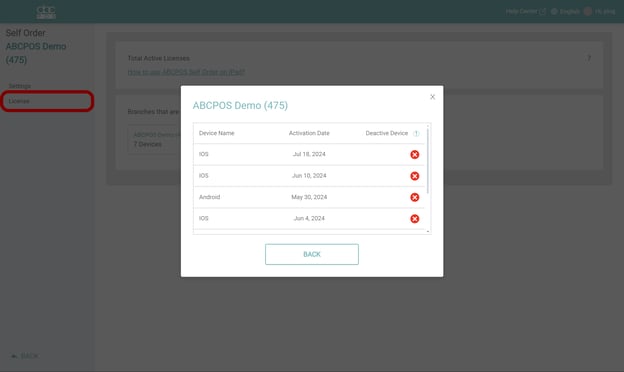Image resolution: width=624 pixels, height=372 pixels.
Task: Deactivate the IOS device activated Jun 10, 2024
Action: [414, 176]
